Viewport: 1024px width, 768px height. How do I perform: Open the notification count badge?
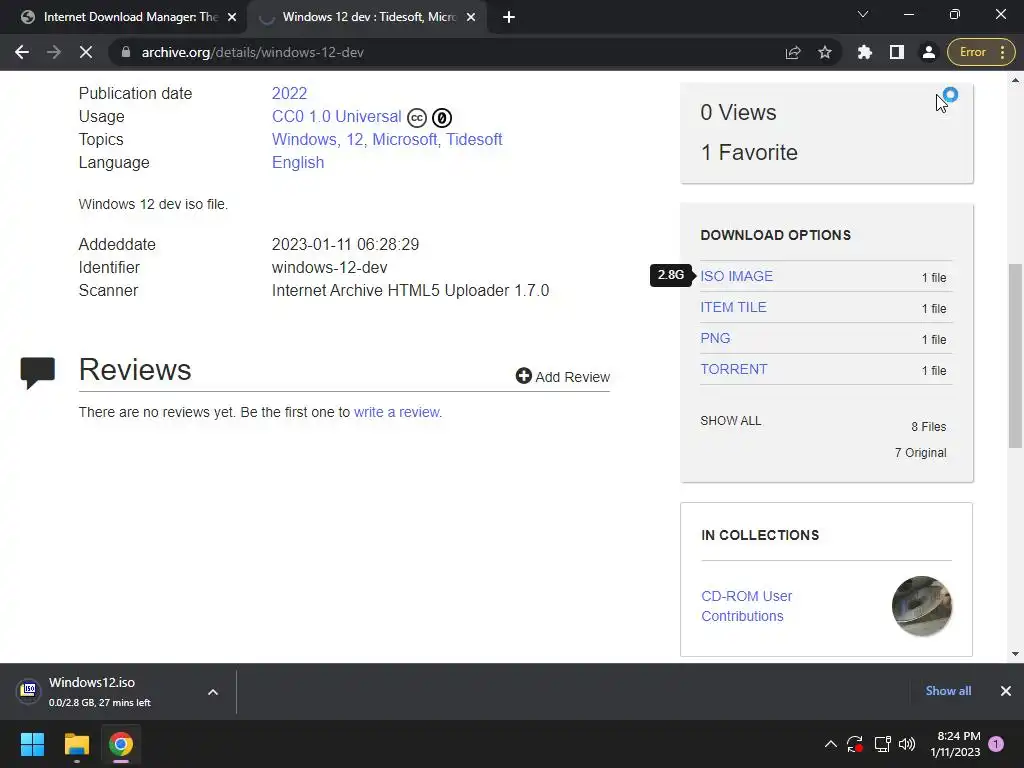coord(996,744)
